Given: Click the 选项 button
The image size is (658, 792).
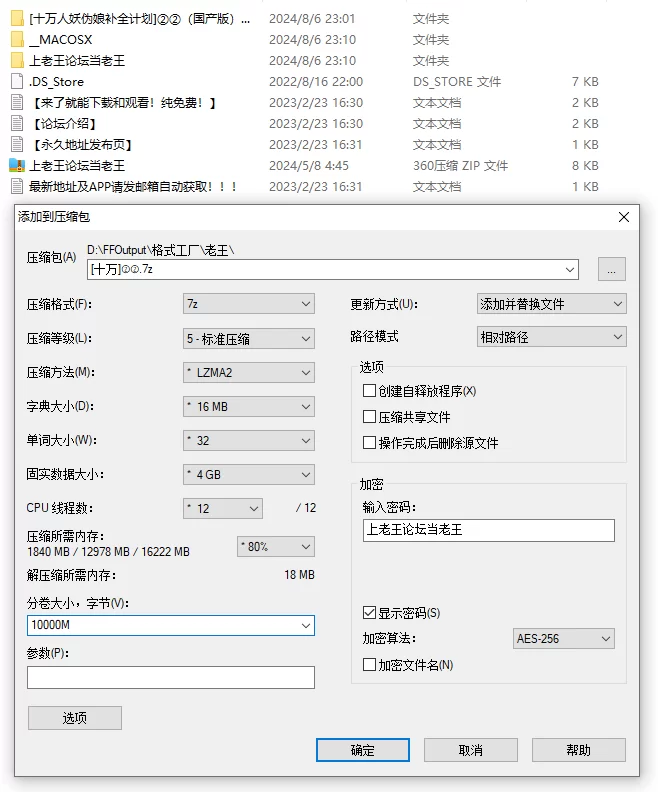Looking at the screenshot, I should point(75,718).
